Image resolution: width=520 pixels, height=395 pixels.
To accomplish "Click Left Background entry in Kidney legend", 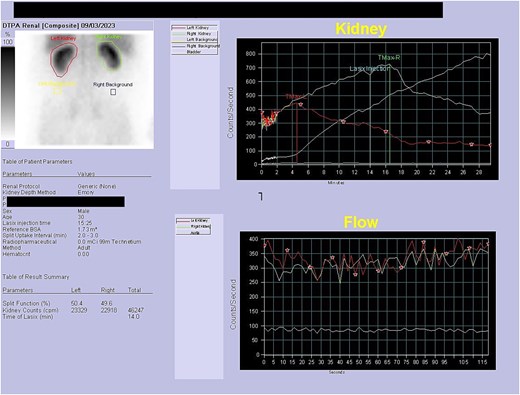I will point(194,40).
